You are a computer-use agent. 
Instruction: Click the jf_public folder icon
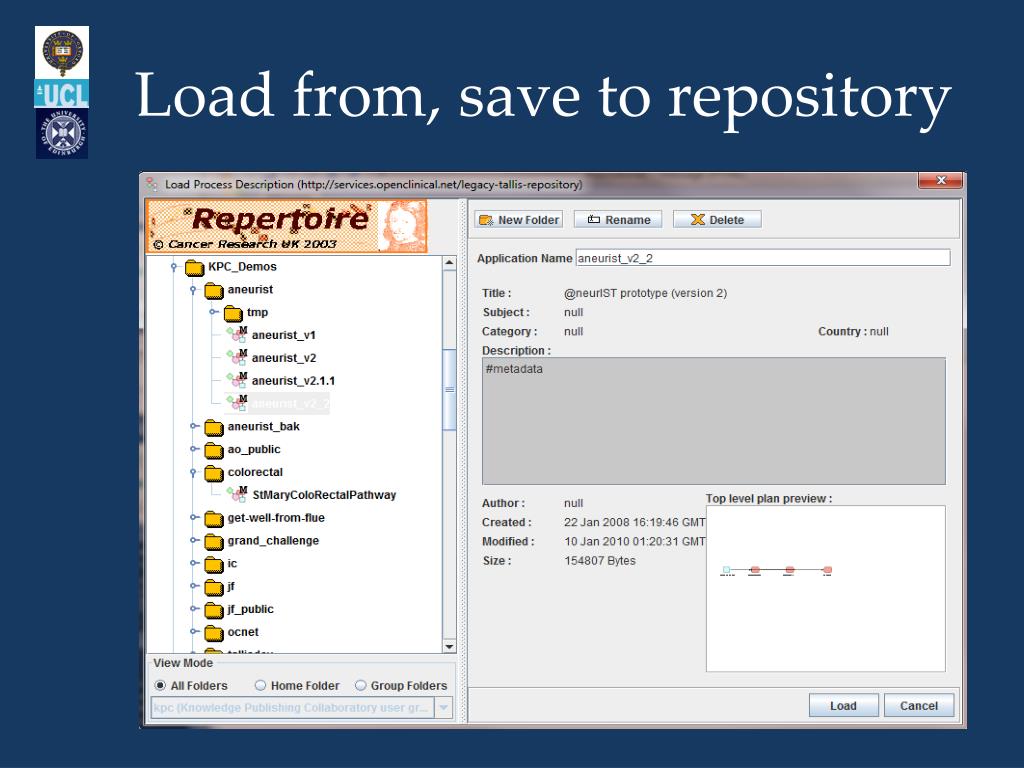(214, 610)
